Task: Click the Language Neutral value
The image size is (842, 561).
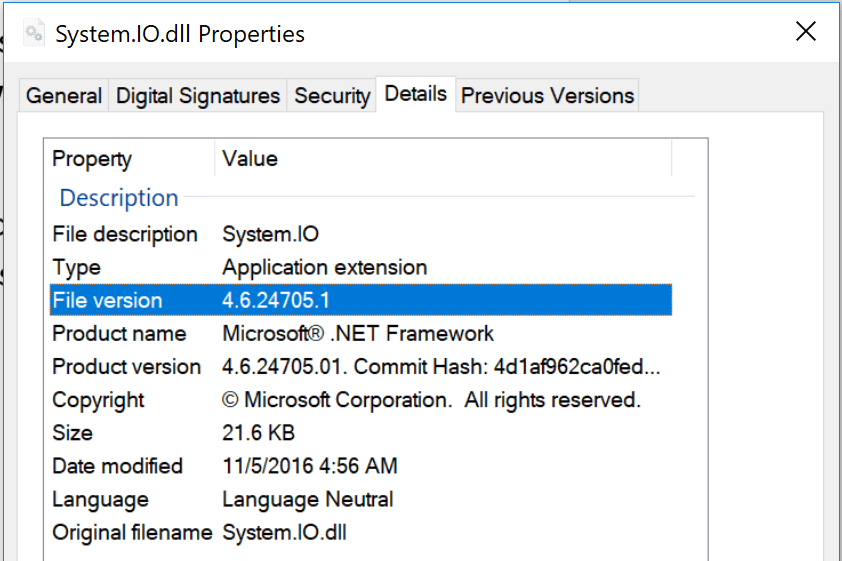Action: (308, 499)
